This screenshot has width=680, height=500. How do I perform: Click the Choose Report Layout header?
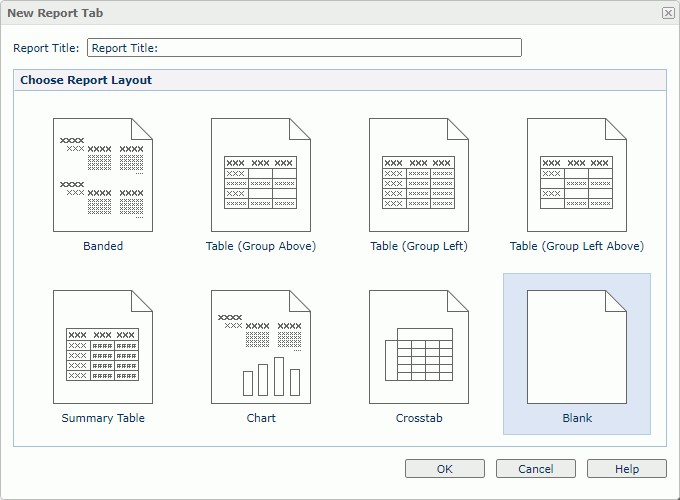click(x=86, y=80)
